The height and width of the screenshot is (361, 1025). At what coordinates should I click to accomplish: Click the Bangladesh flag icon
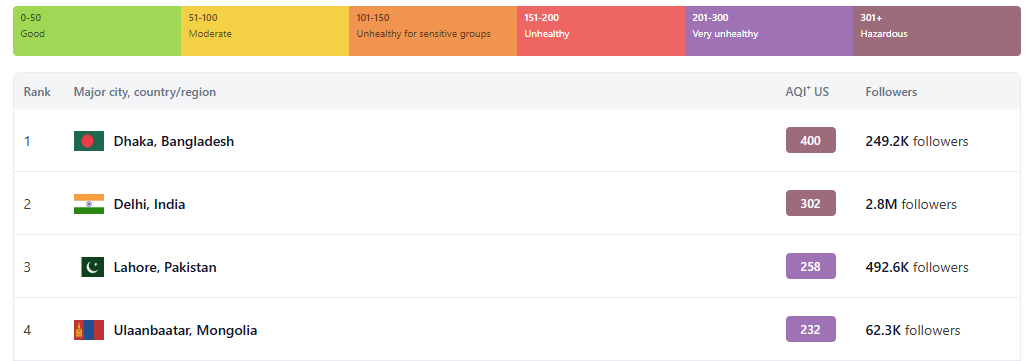point(89,141)
